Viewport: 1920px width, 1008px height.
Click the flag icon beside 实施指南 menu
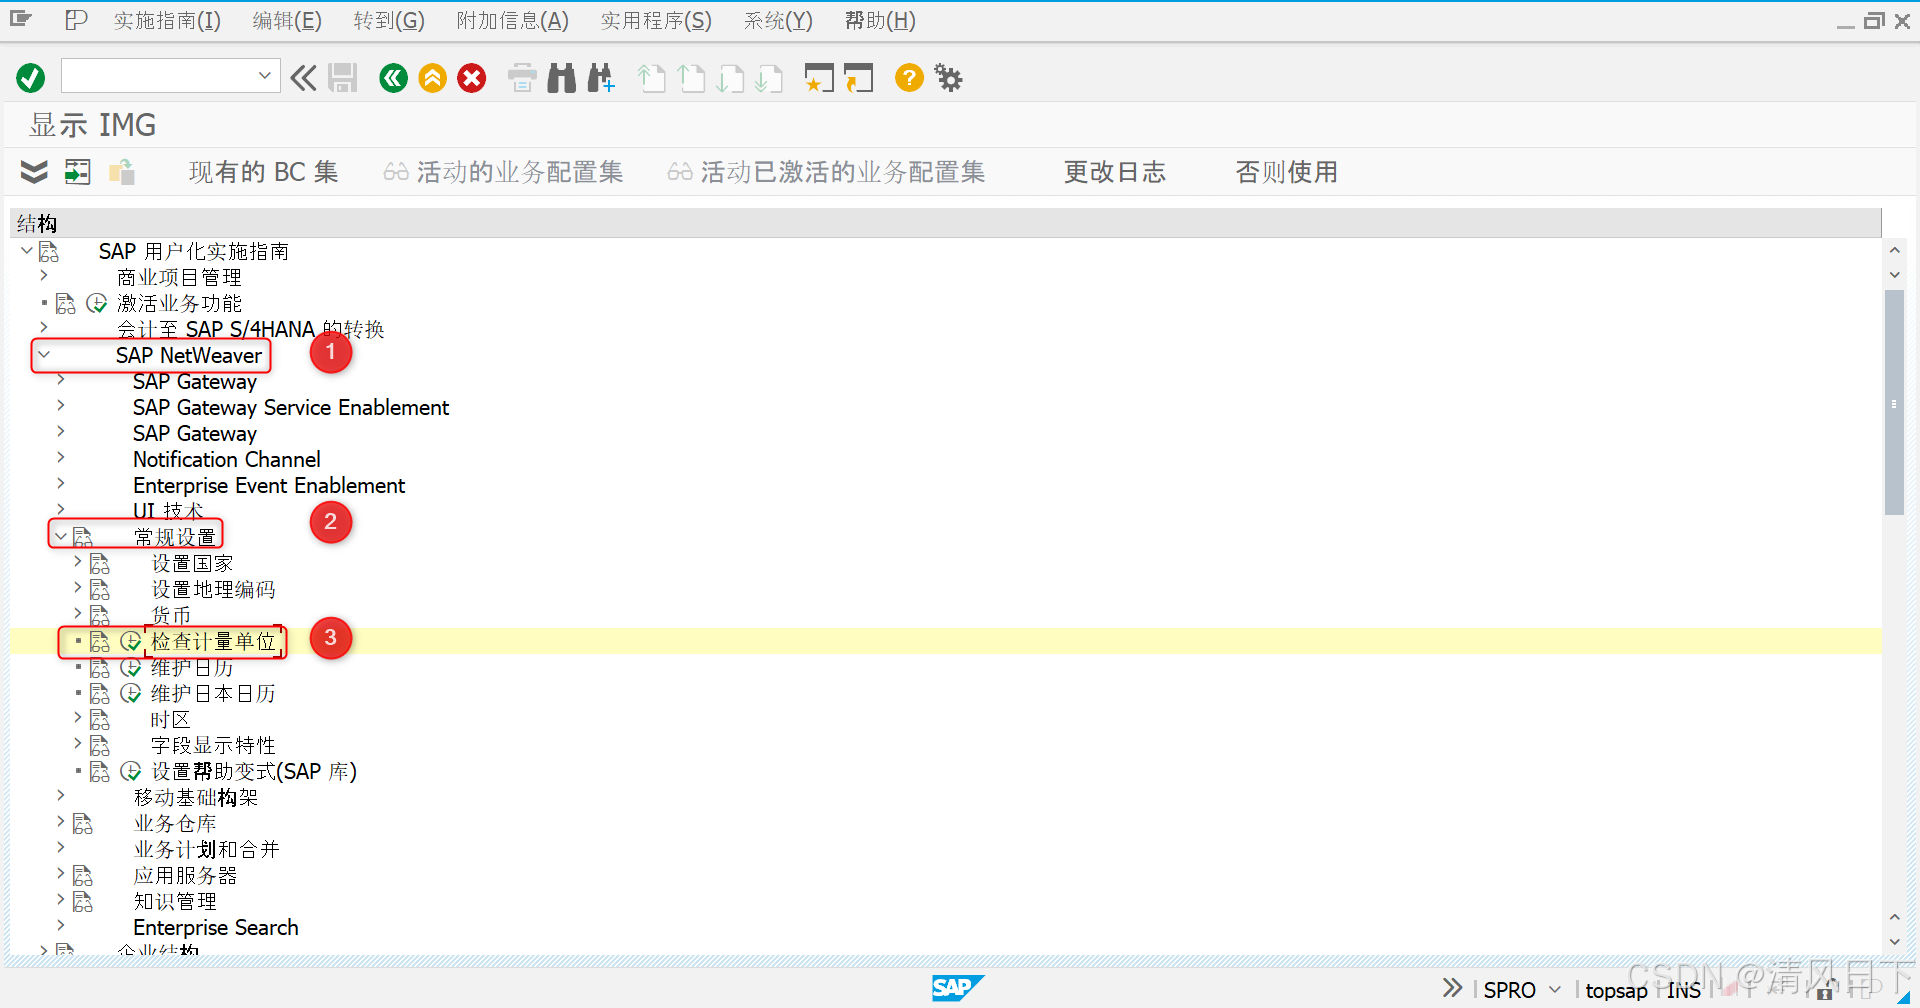point(76,20)
